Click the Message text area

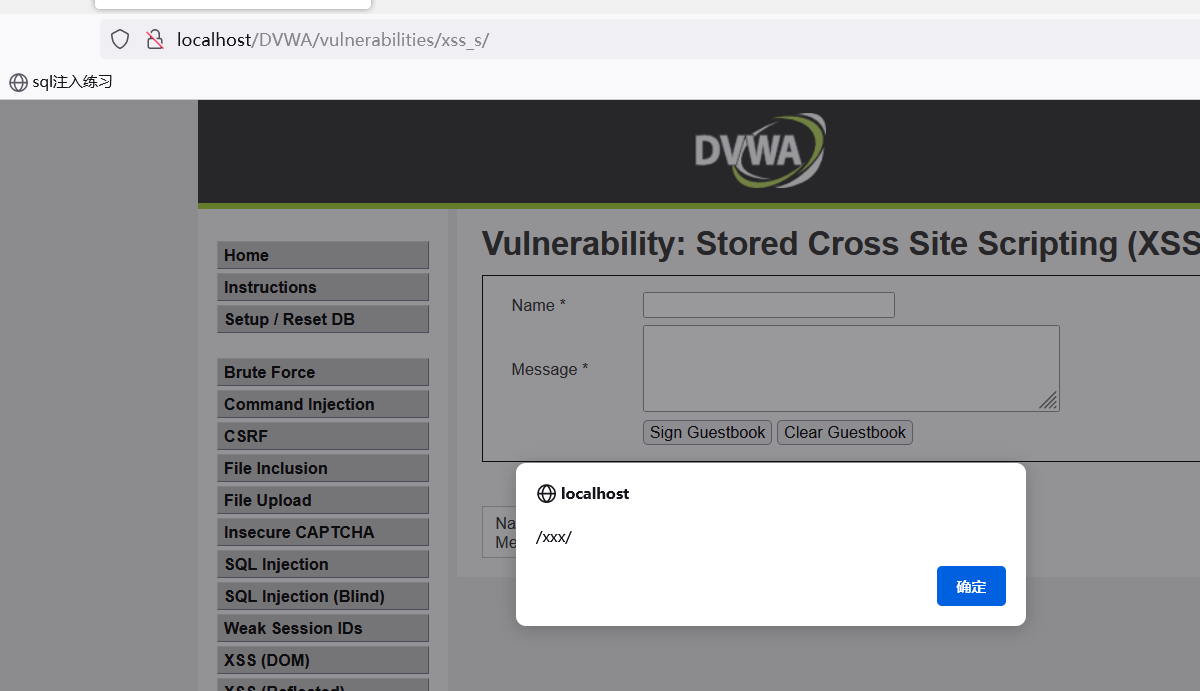[851, 368]
